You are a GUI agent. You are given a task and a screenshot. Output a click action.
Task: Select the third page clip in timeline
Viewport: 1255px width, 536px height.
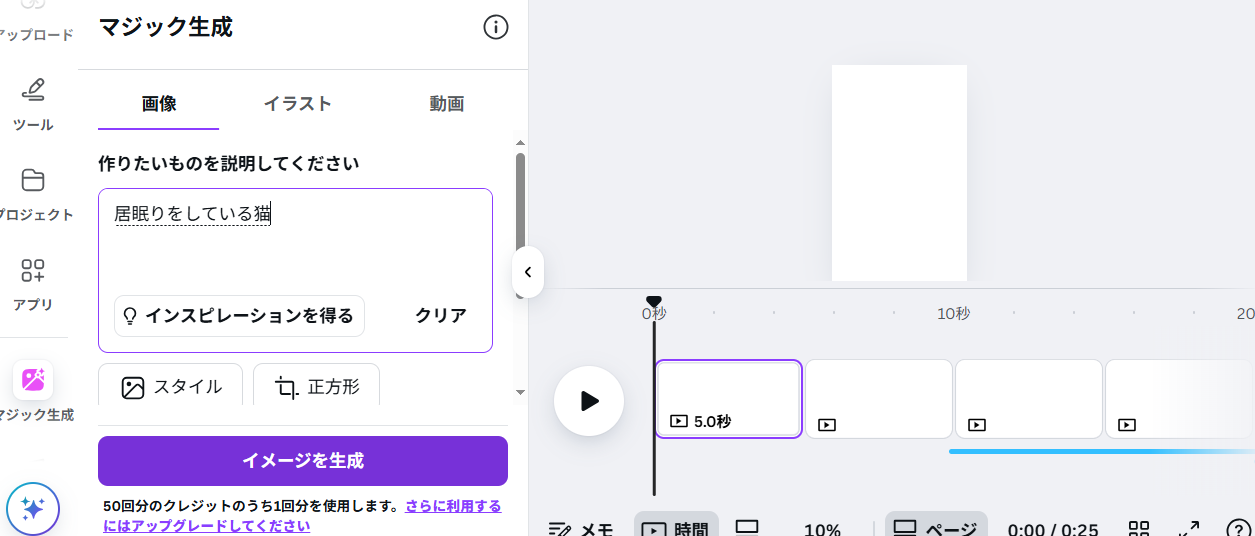point(1029,399)
